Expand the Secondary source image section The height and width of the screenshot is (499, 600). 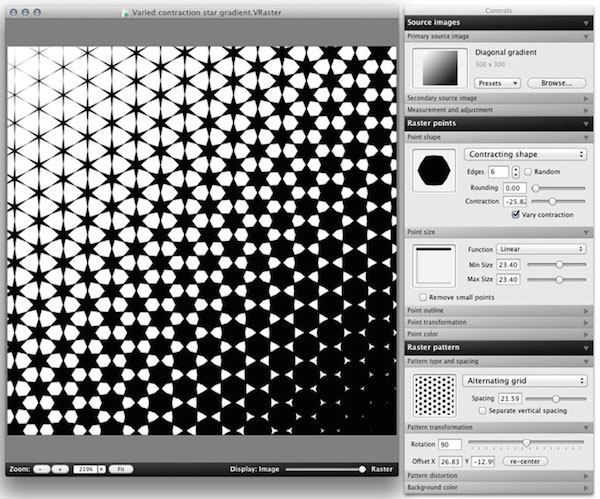click(x=500, y=98)
